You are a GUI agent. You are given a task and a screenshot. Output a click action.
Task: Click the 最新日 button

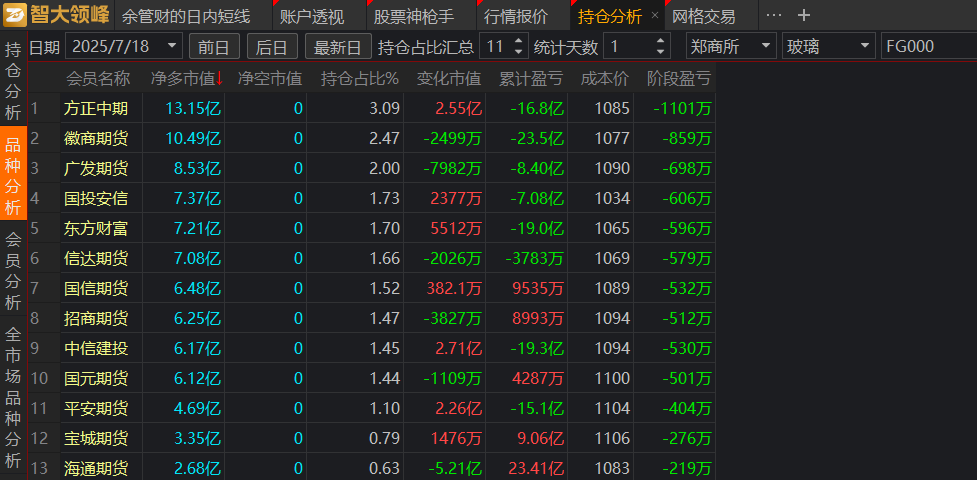click(x=338, y=46)
